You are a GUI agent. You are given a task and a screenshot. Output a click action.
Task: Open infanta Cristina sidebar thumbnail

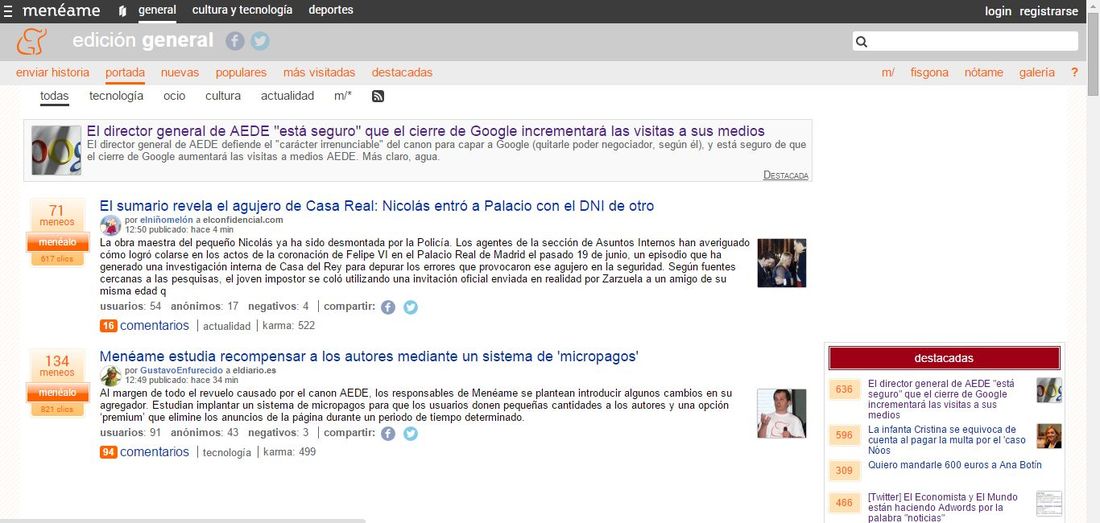tap(1049, 436)
